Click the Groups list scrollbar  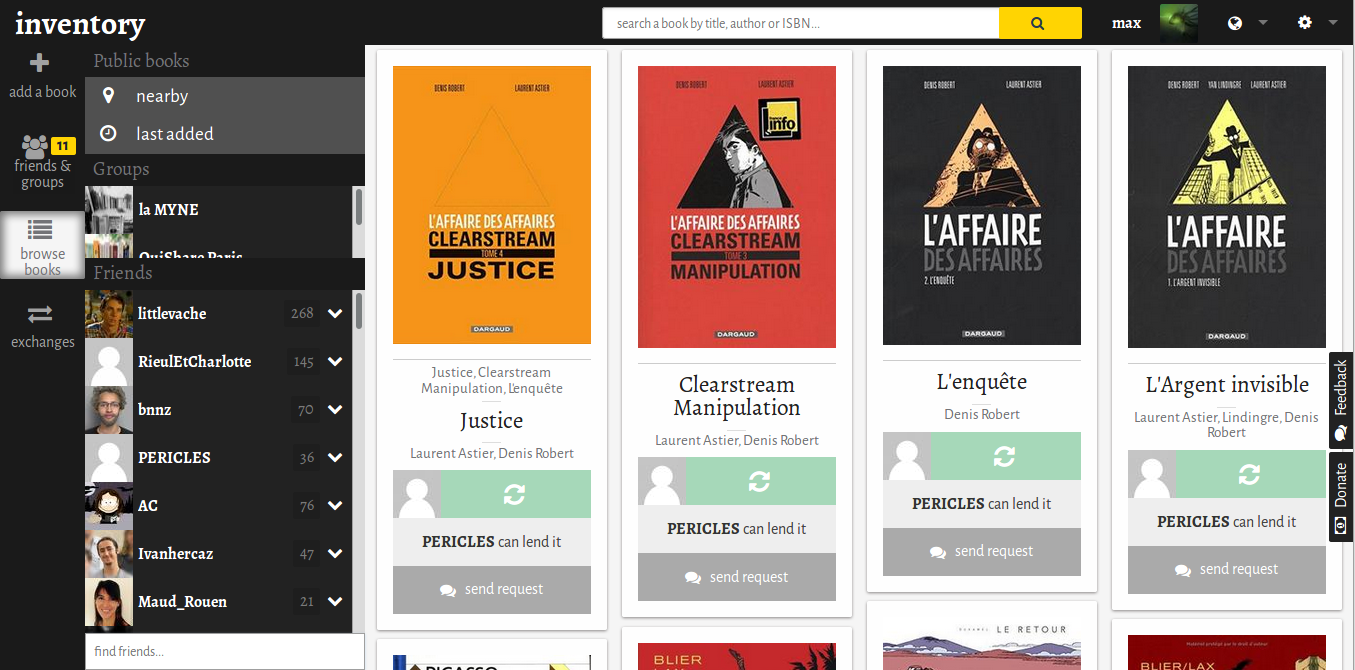[358, 207]
